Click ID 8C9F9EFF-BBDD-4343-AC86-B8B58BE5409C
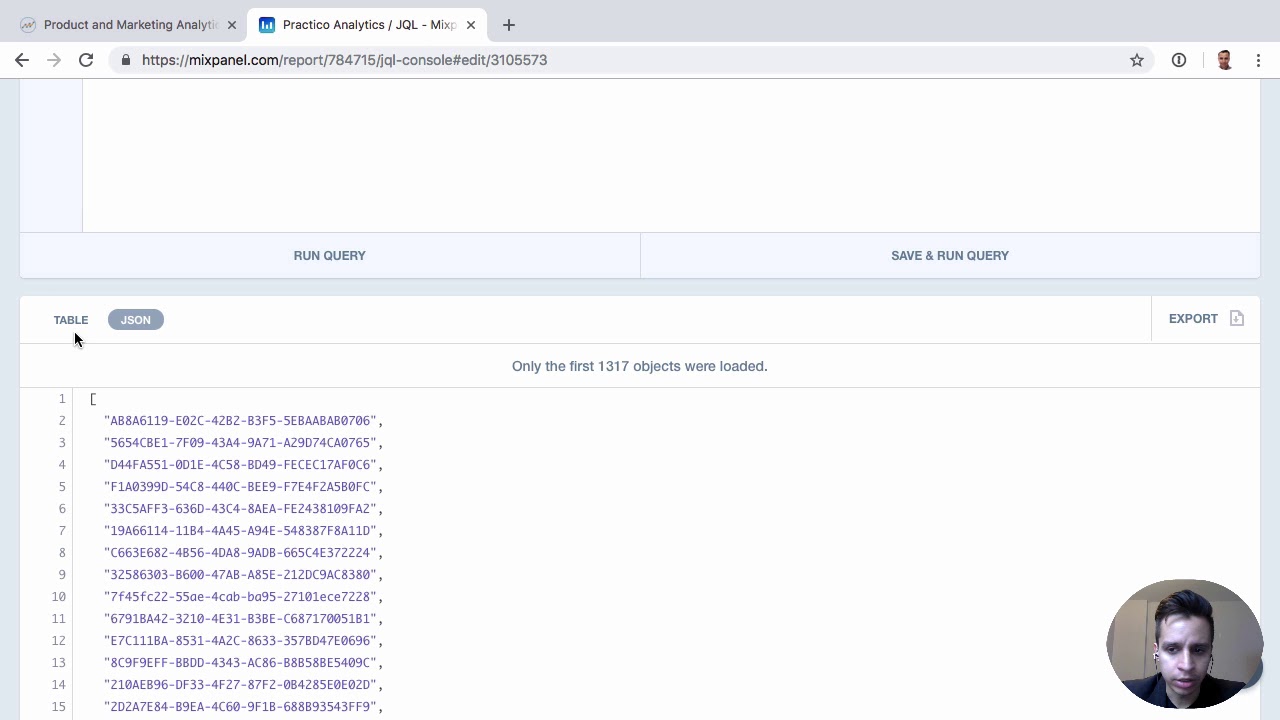The height and width of the screenshot is (720, 1280). (240, 663)
